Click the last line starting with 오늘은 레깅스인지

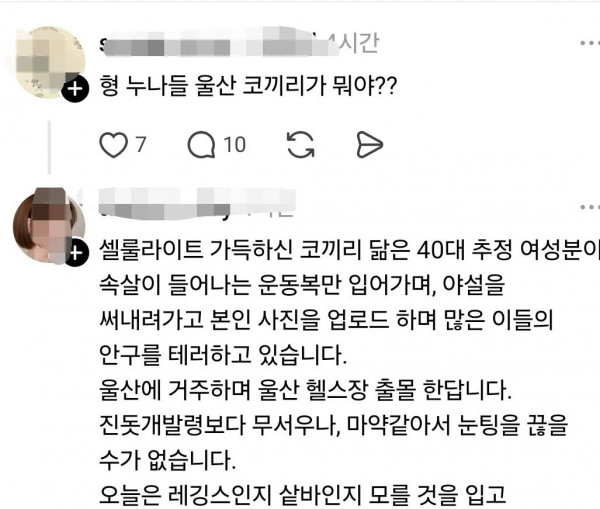click(302, 494)
